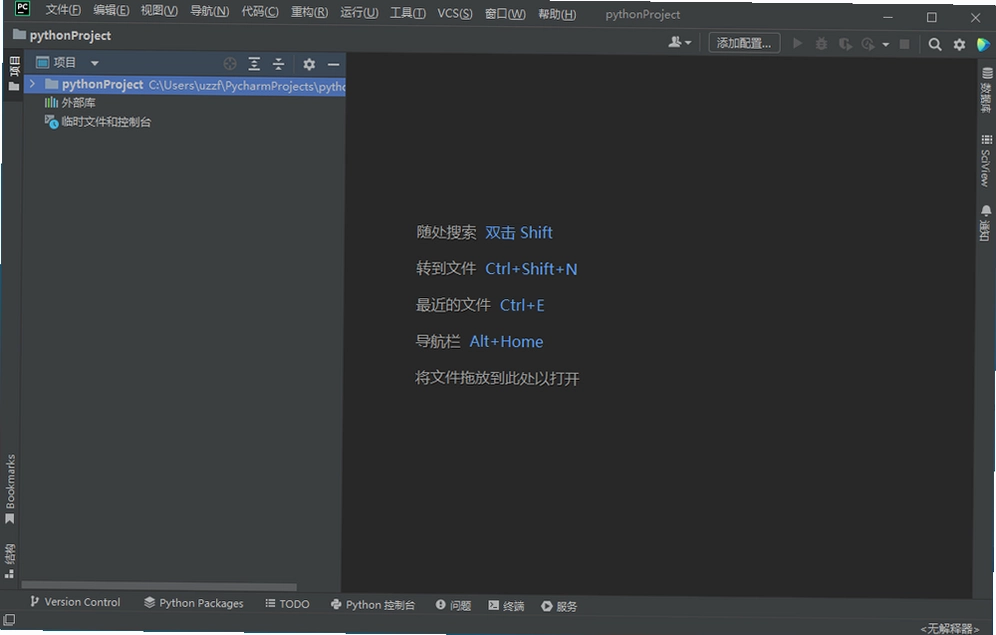The height and width of the screenshot is (635, 996).
Task: Click the PyCharm PC logo icon
Action: coord(22,8)
